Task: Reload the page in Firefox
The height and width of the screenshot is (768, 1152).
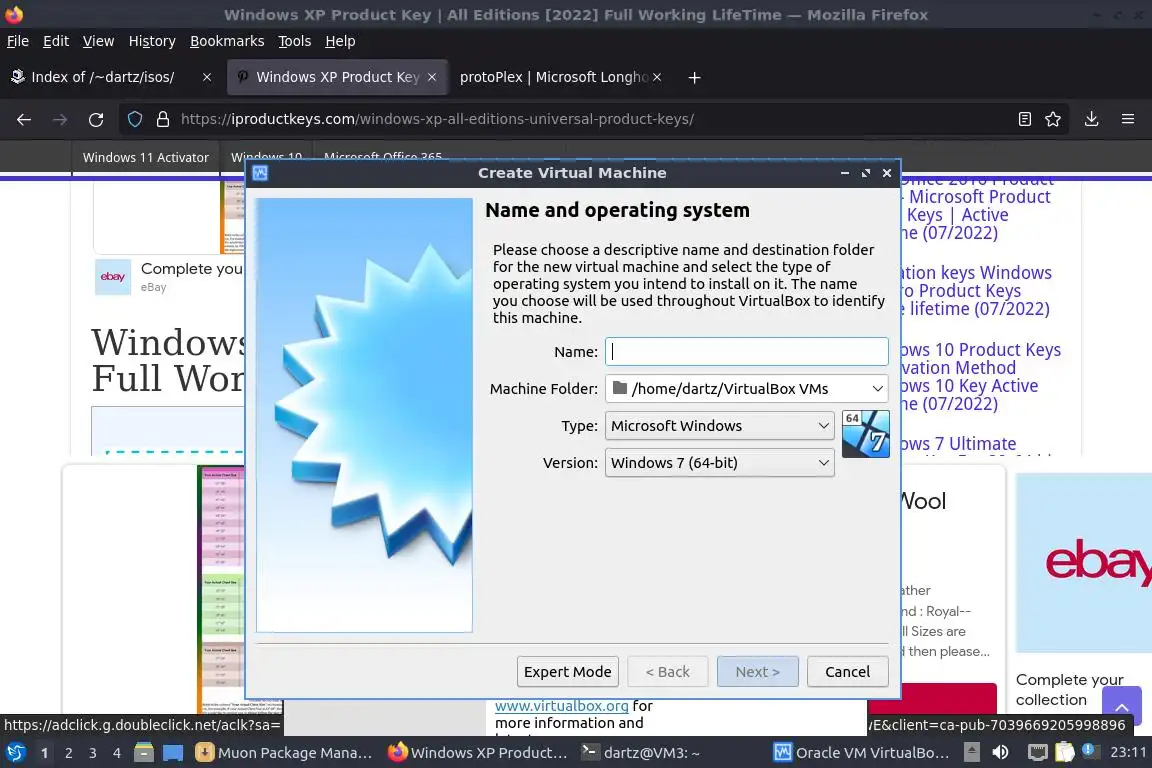Action: tap(96, 119)
